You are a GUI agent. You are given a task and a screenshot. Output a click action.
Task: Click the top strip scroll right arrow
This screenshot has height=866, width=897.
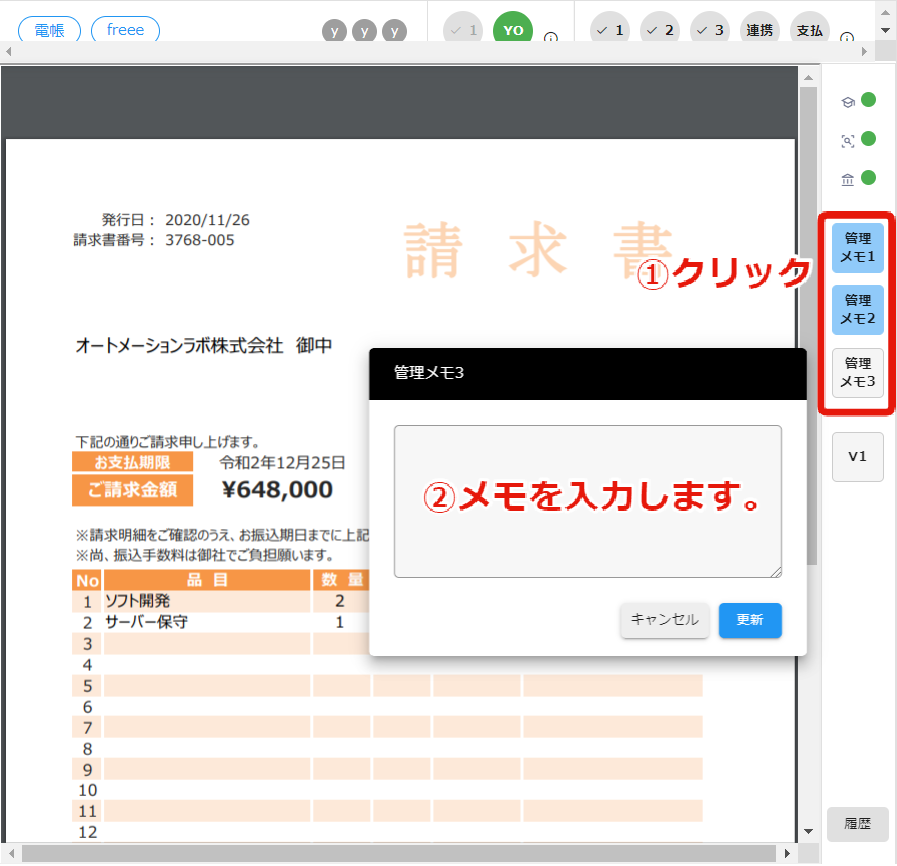pyautogui.click(x=864, y=52)
